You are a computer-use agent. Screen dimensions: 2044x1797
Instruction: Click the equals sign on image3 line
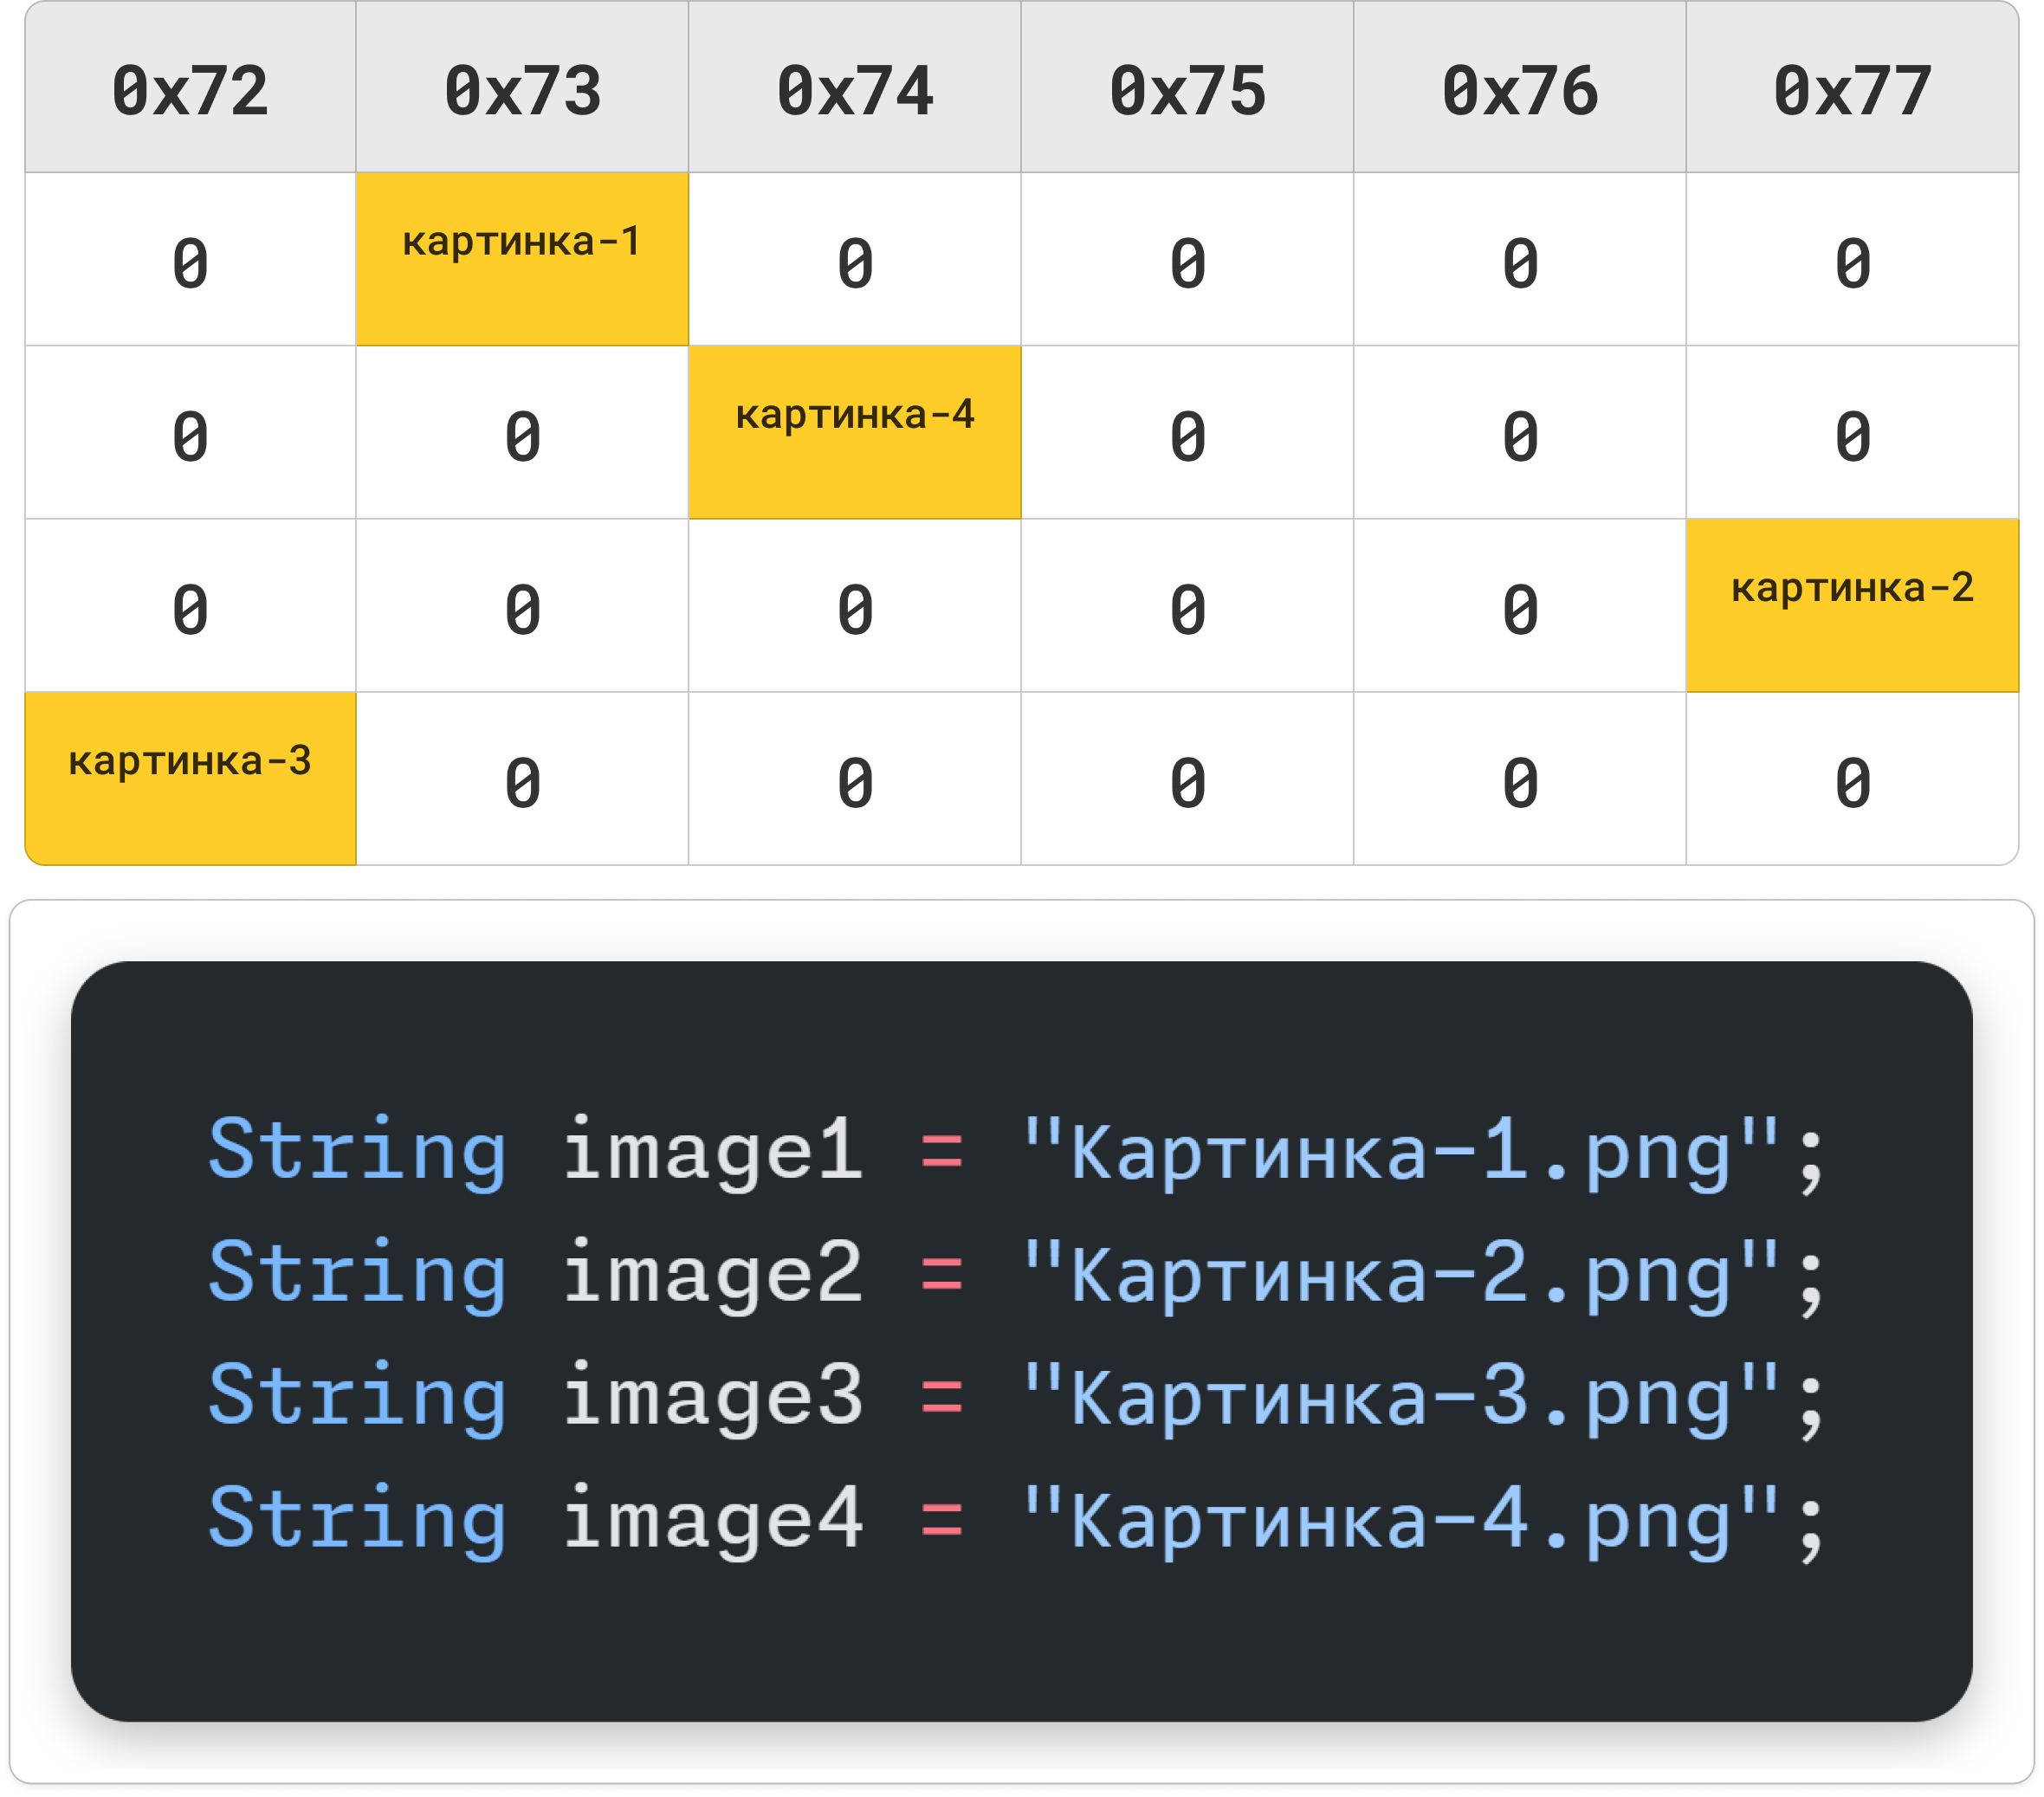(941, 1398)
